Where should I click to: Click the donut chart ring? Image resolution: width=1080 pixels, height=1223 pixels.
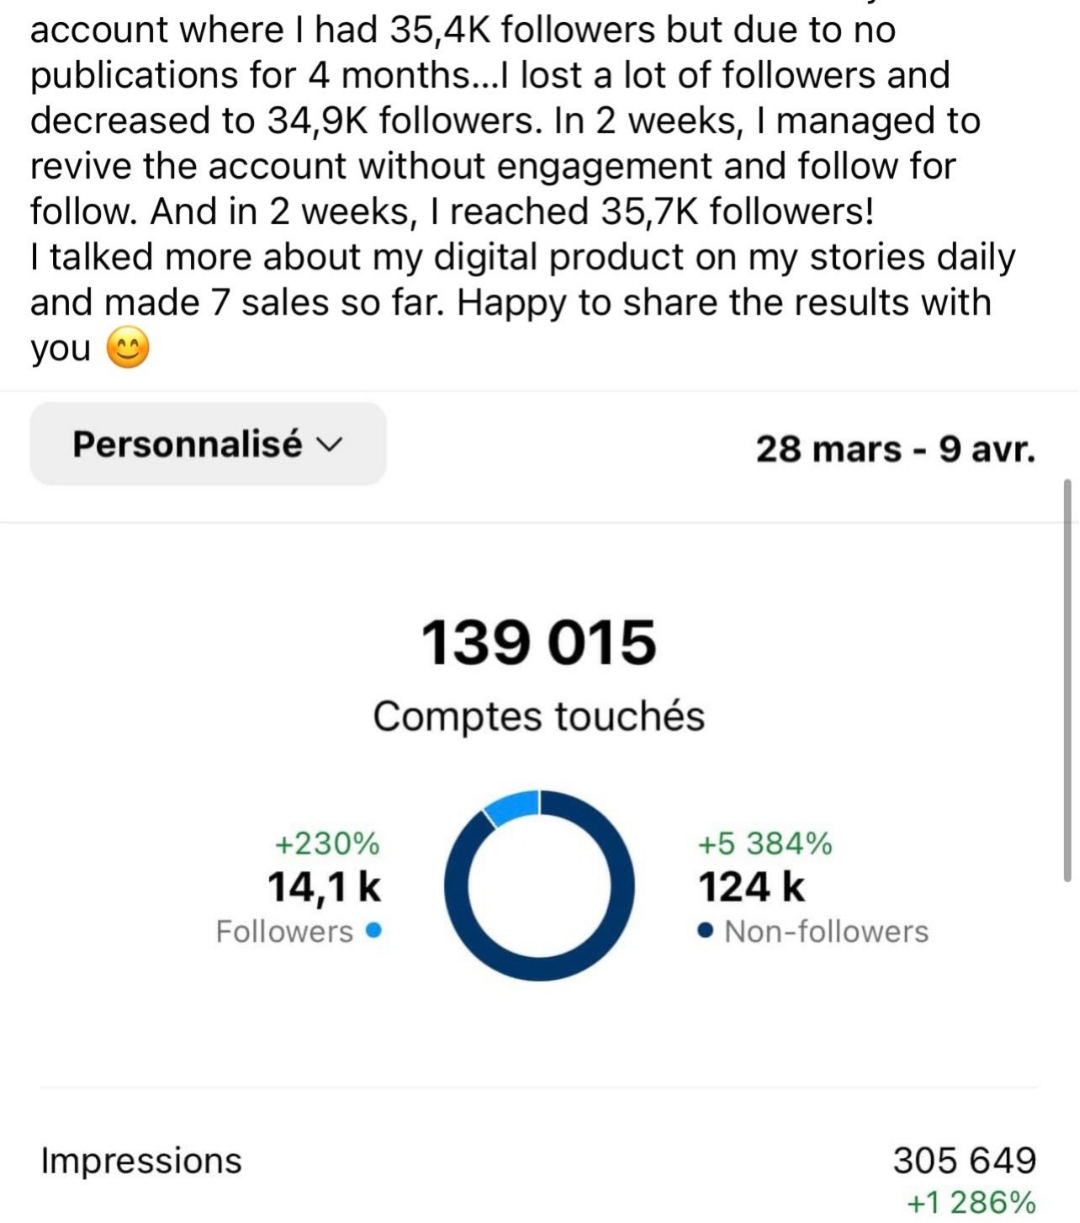pos(539,886)
